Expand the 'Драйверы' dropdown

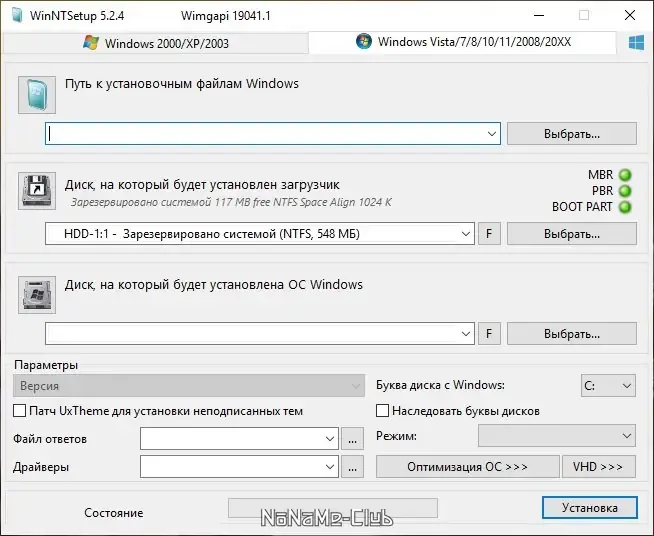[x=330, y=467]
